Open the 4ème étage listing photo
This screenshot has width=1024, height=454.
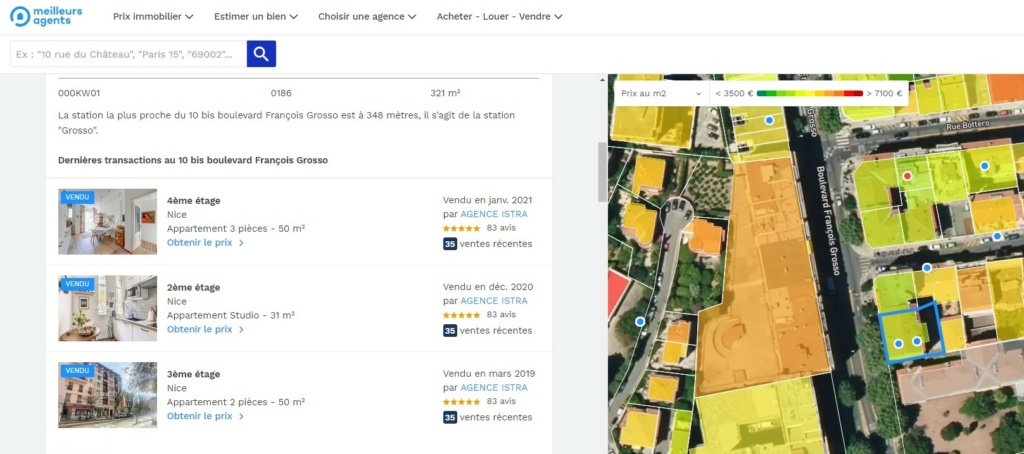pos(107,222)
